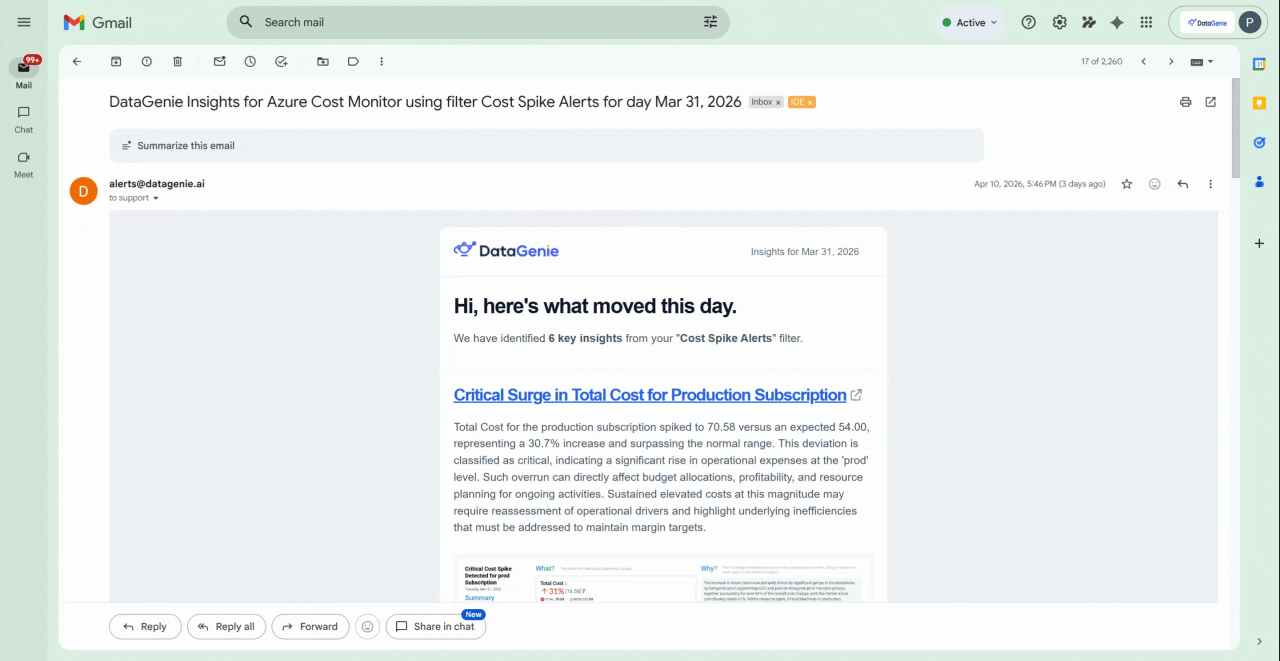The height and width of the screenshot is (661, 1280).
Task: Open Critical Surge in Total Cost link
Action: point(650,395)
